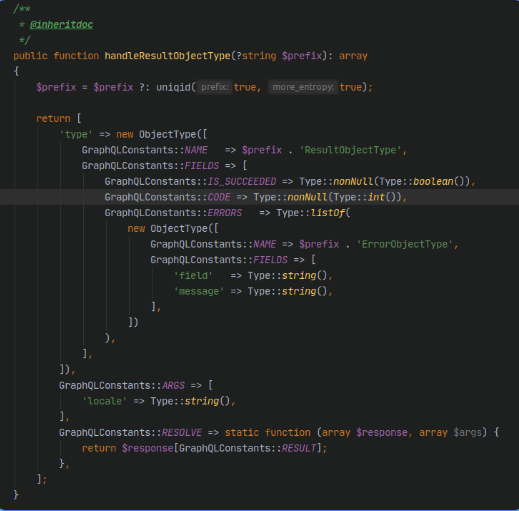Click the IS_SUCCEEDED constant

pos(242,181)
